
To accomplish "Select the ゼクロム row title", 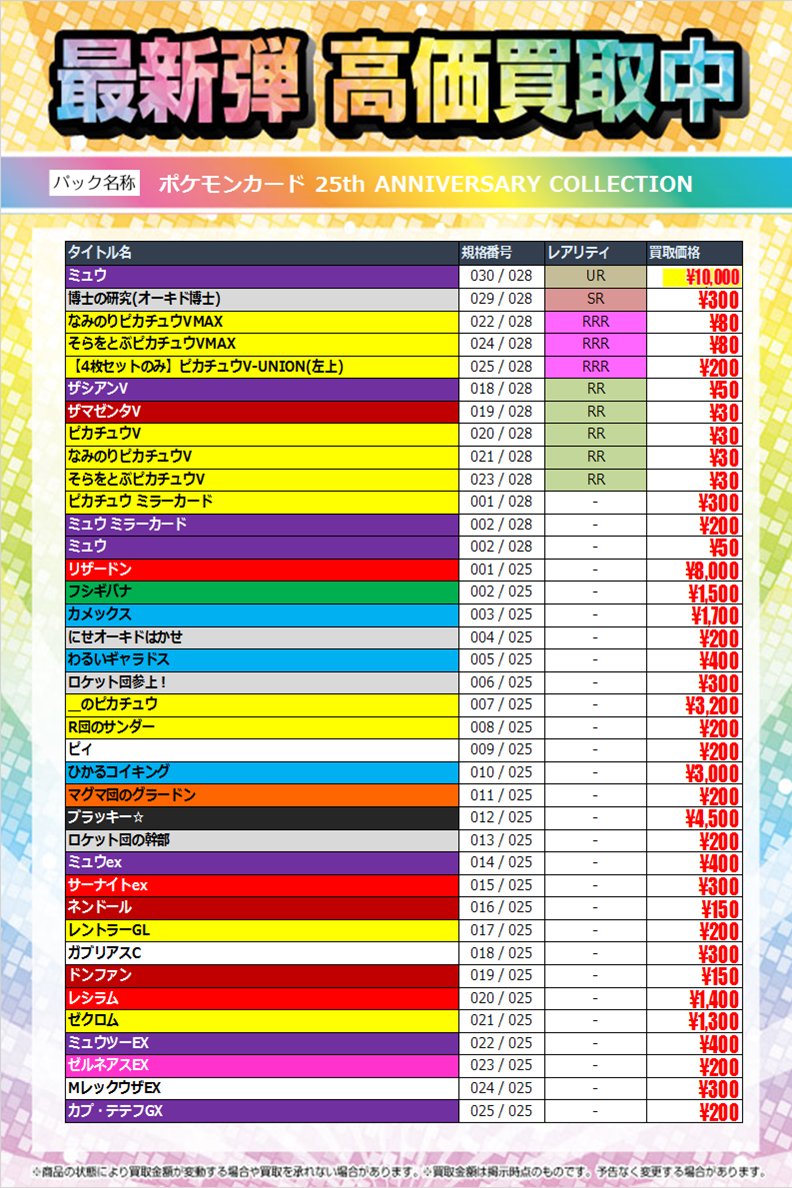I will coord(261,1020).
